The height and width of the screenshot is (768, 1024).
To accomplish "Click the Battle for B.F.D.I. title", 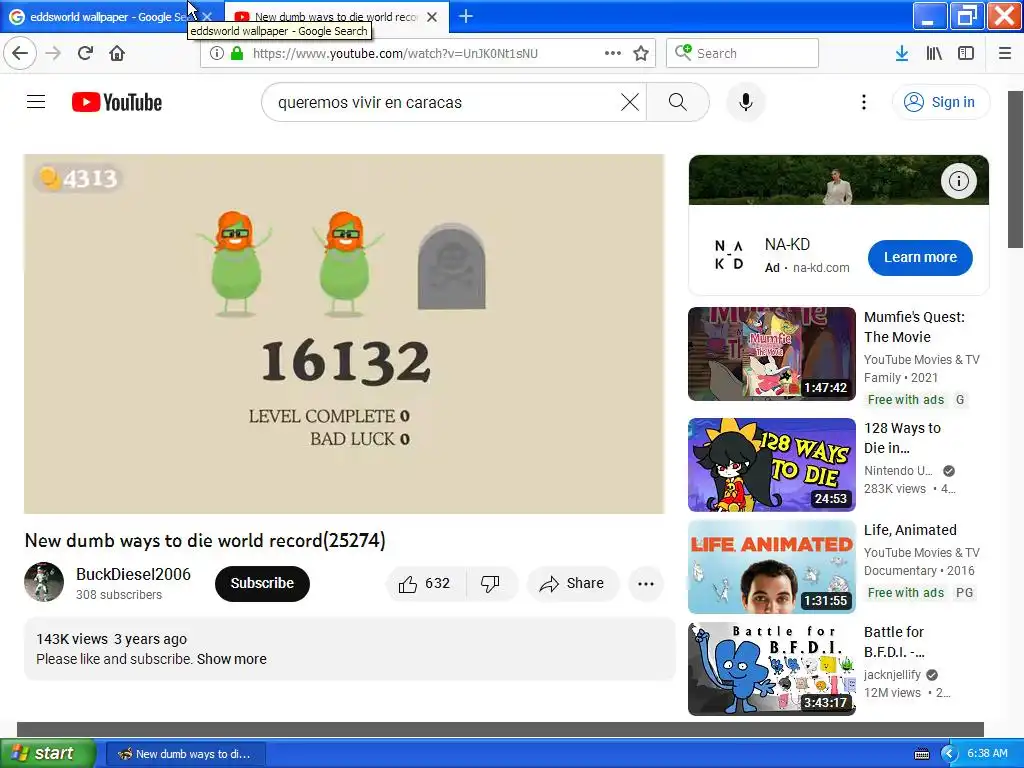I will pos(894,641).
